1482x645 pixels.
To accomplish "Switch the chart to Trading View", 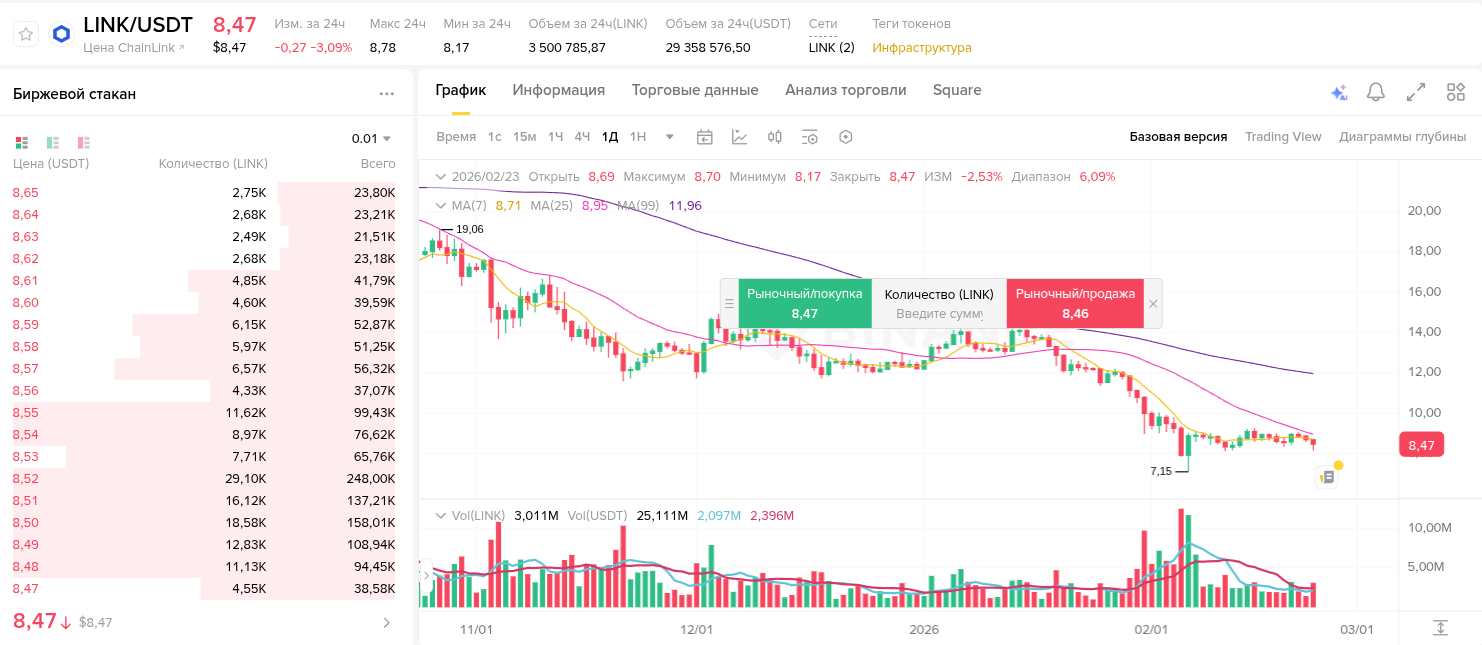I will pos(1283,137).
